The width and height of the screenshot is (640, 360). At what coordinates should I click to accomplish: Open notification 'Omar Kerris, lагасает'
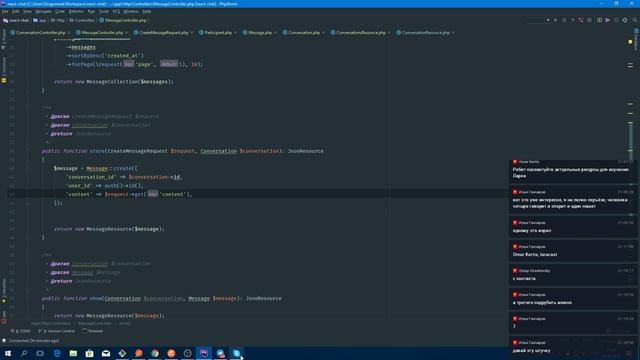coord(573,250)
